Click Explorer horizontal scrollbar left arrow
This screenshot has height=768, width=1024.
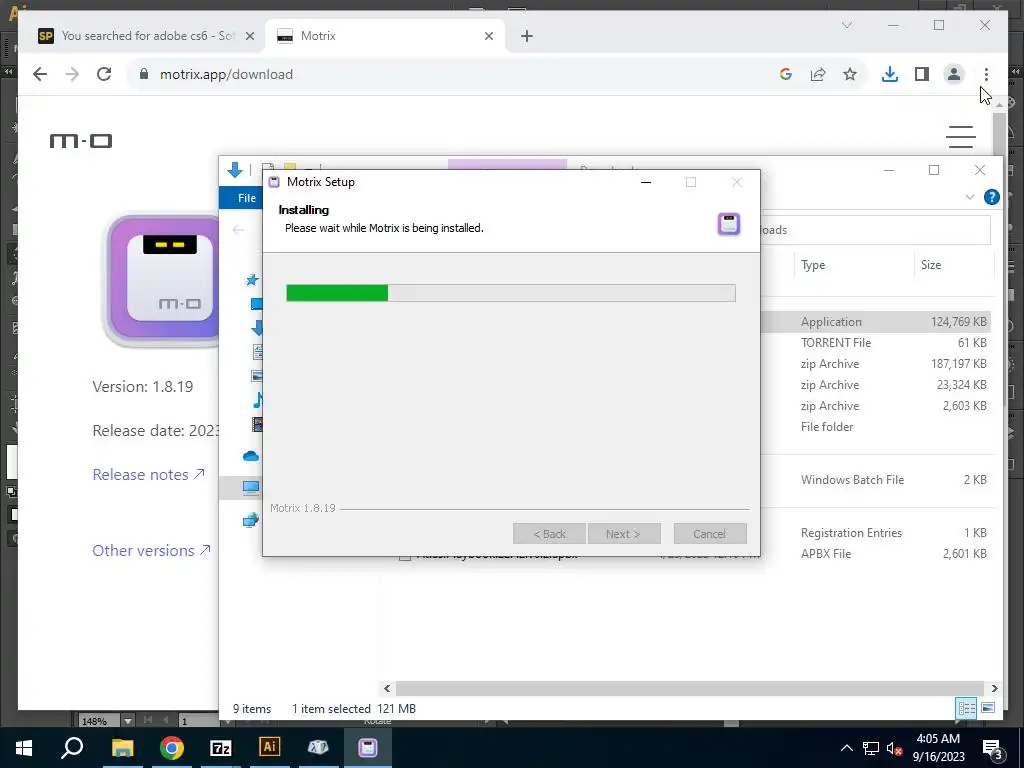(387, 688)
